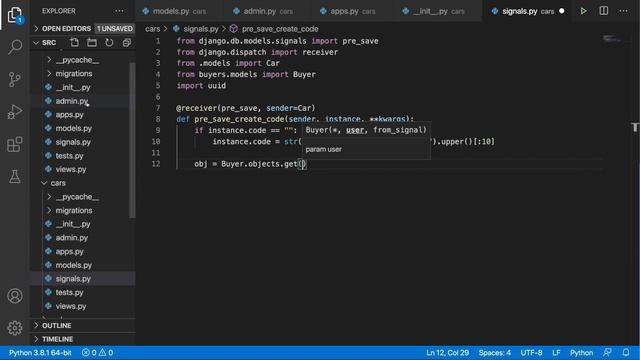Screen dimensions: 640x360
Task: Click the editor minimap preview
Action: [616, 39]
